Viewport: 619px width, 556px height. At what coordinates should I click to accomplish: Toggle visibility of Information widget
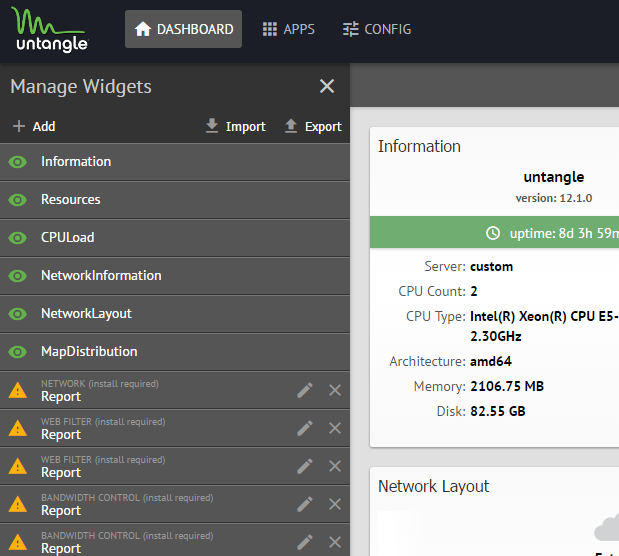click(18, 162)
